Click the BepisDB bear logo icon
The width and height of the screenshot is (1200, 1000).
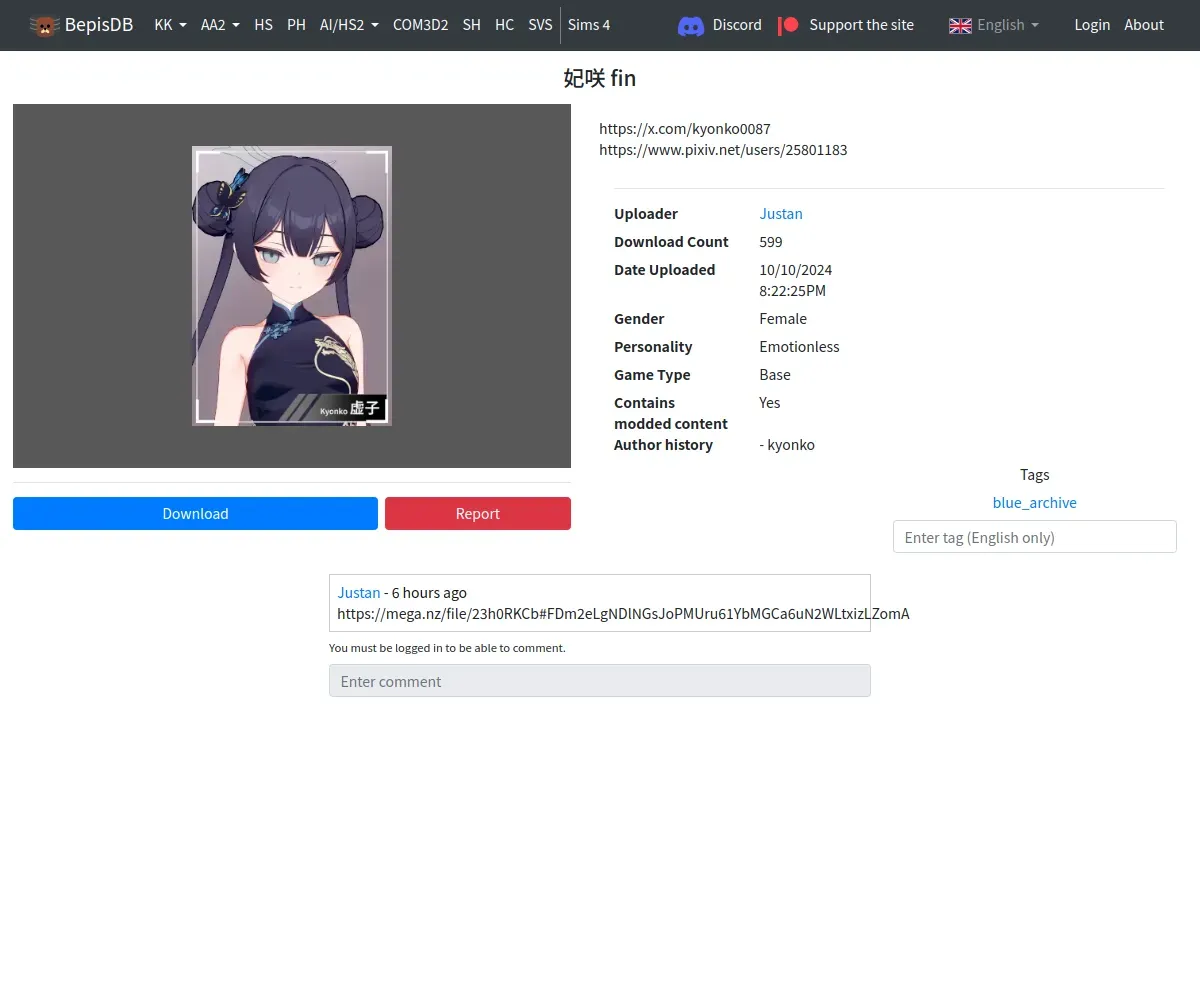(x=44, y=25)
